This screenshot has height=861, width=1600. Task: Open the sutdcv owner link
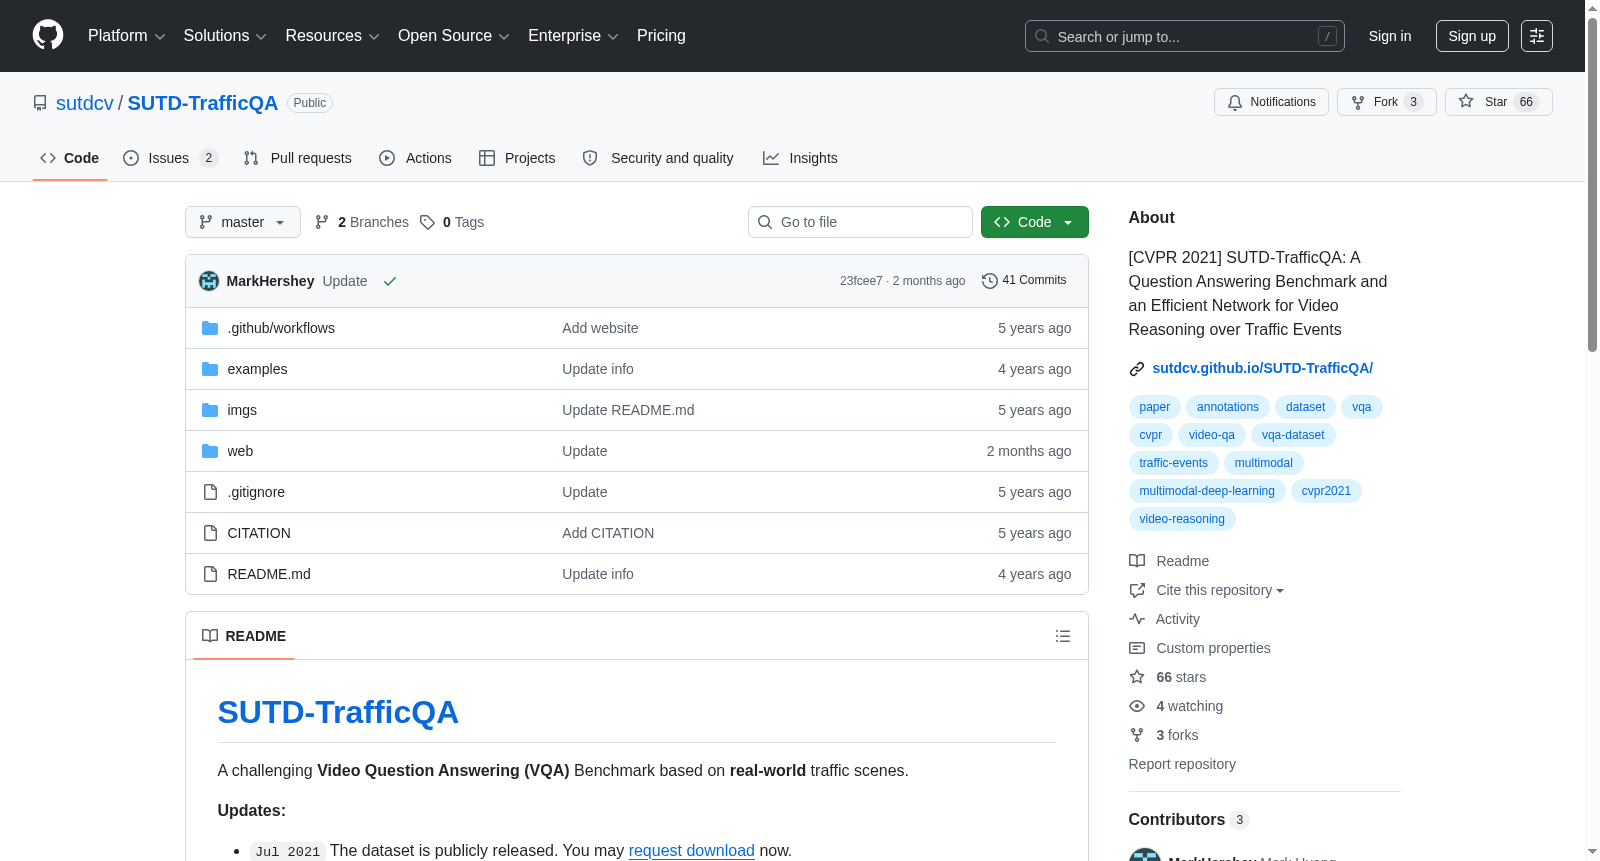[x=85, y=103]
